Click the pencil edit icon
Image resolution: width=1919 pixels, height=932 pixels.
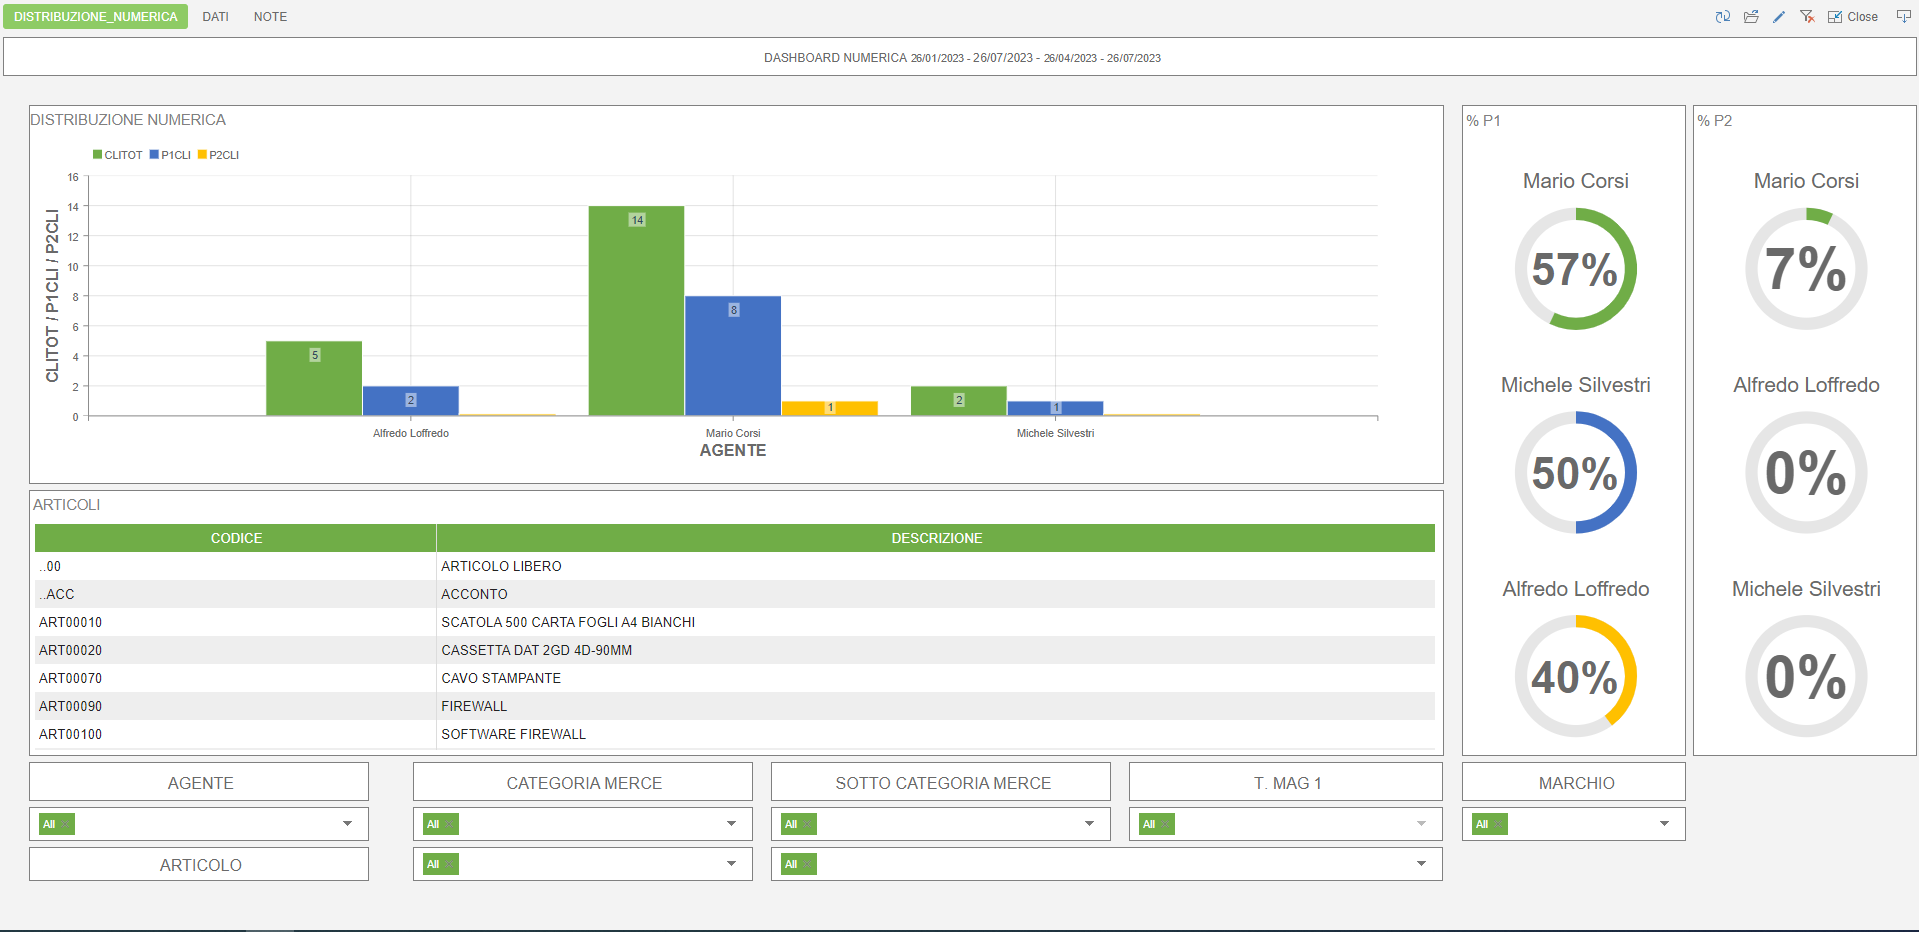1779,17
